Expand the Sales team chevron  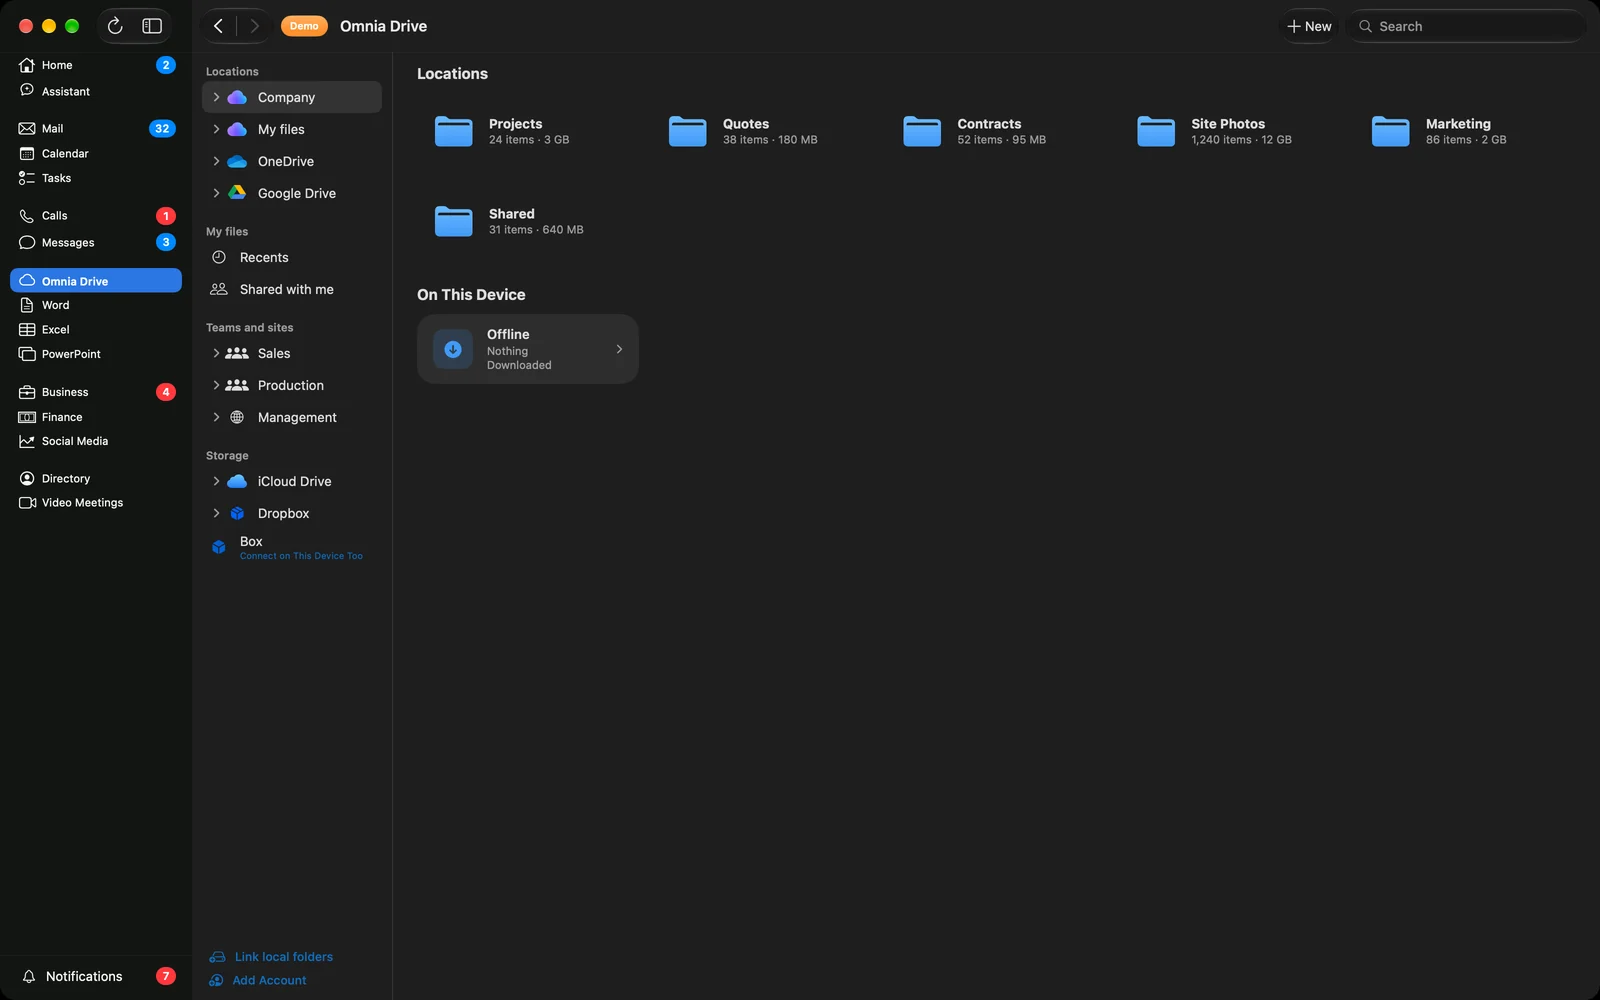coord(216,353)
